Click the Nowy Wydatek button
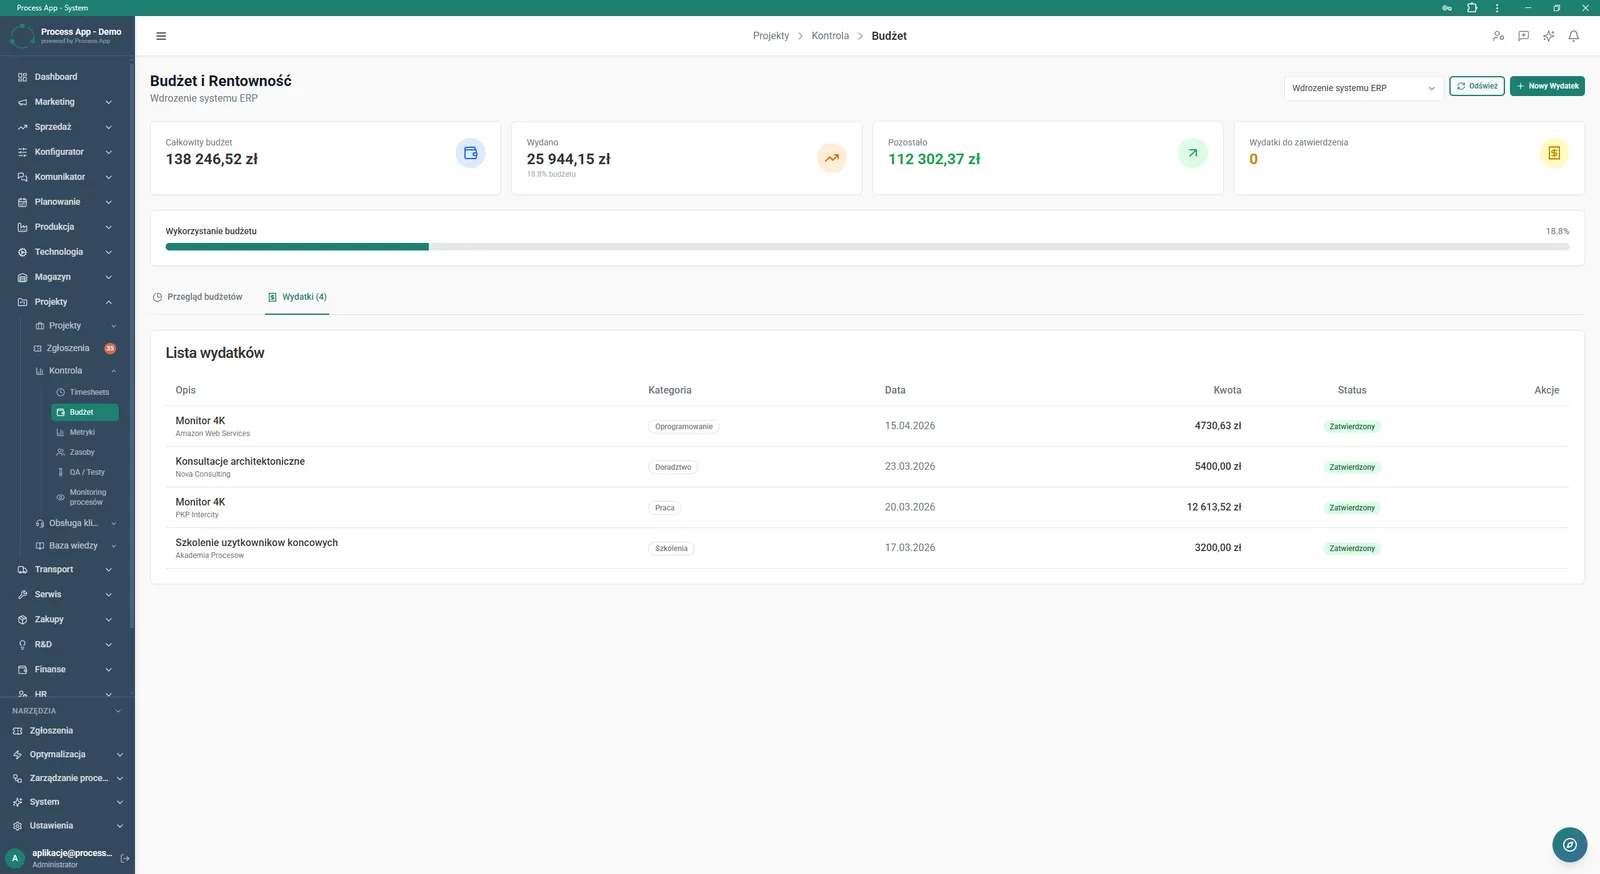 1547,86
